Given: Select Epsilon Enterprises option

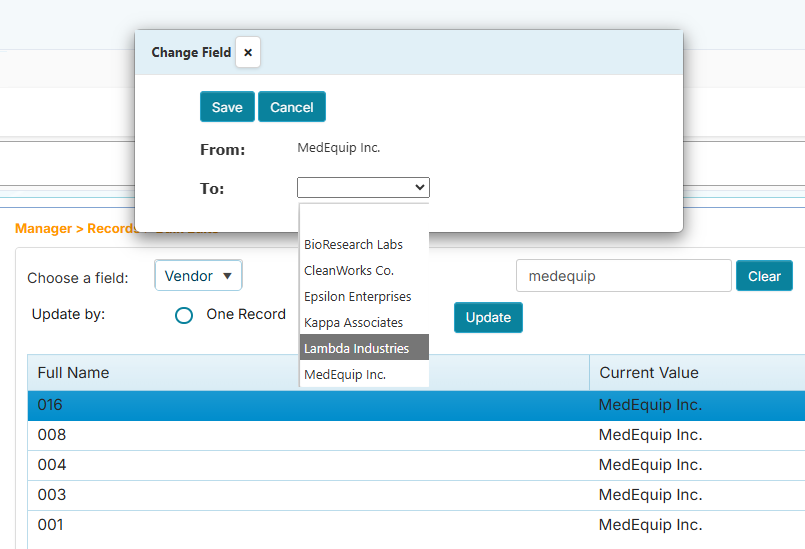Looking at the screenshot, I should [x=357, y=296].
